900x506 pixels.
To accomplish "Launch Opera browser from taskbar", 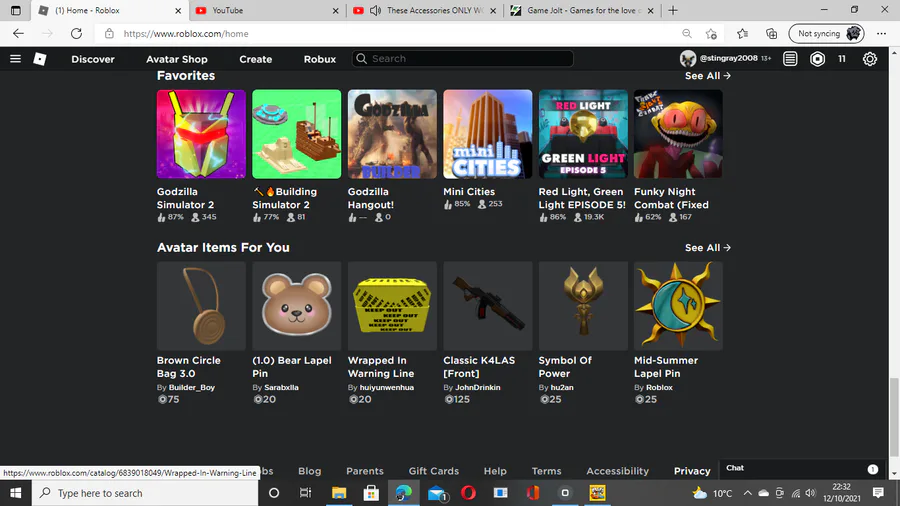I will pos(468,493).
